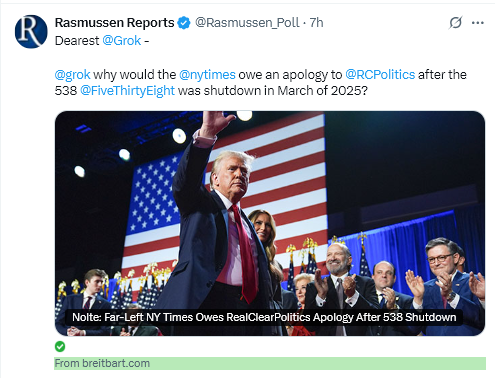Click the green checkmark icon

pos(60,347)
